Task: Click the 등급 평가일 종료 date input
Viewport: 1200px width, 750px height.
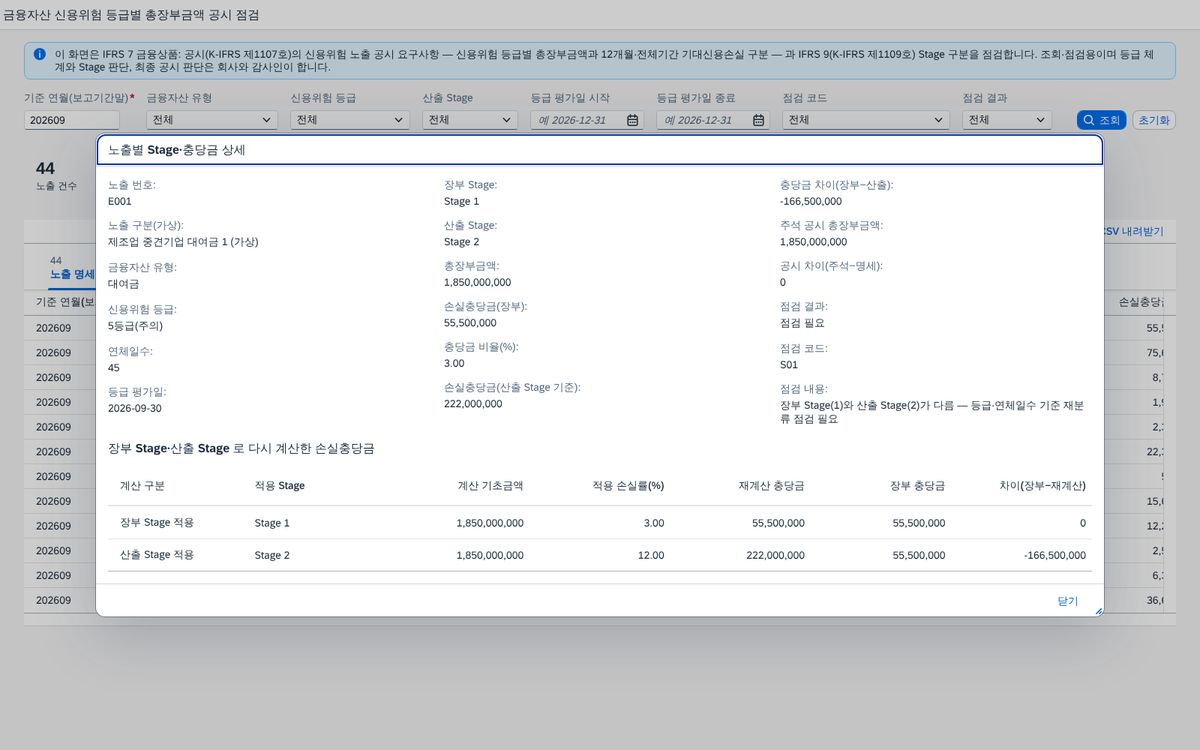Action: coord(704,120)
